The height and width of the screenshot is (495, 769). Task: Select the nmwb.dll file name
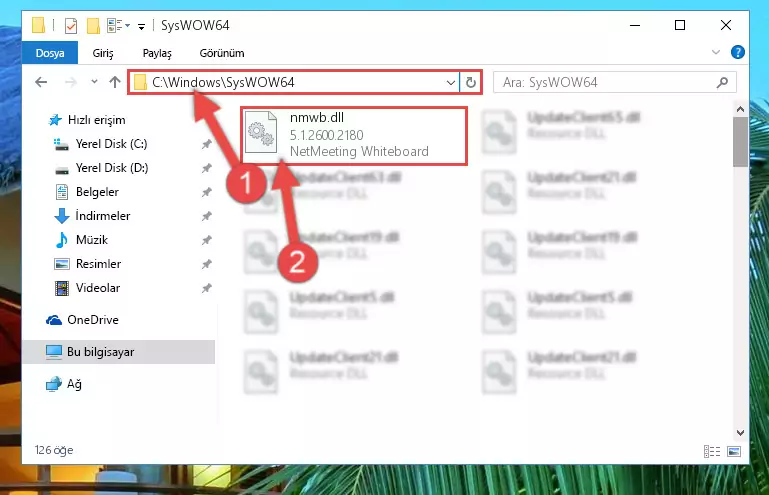pos(317,117)
